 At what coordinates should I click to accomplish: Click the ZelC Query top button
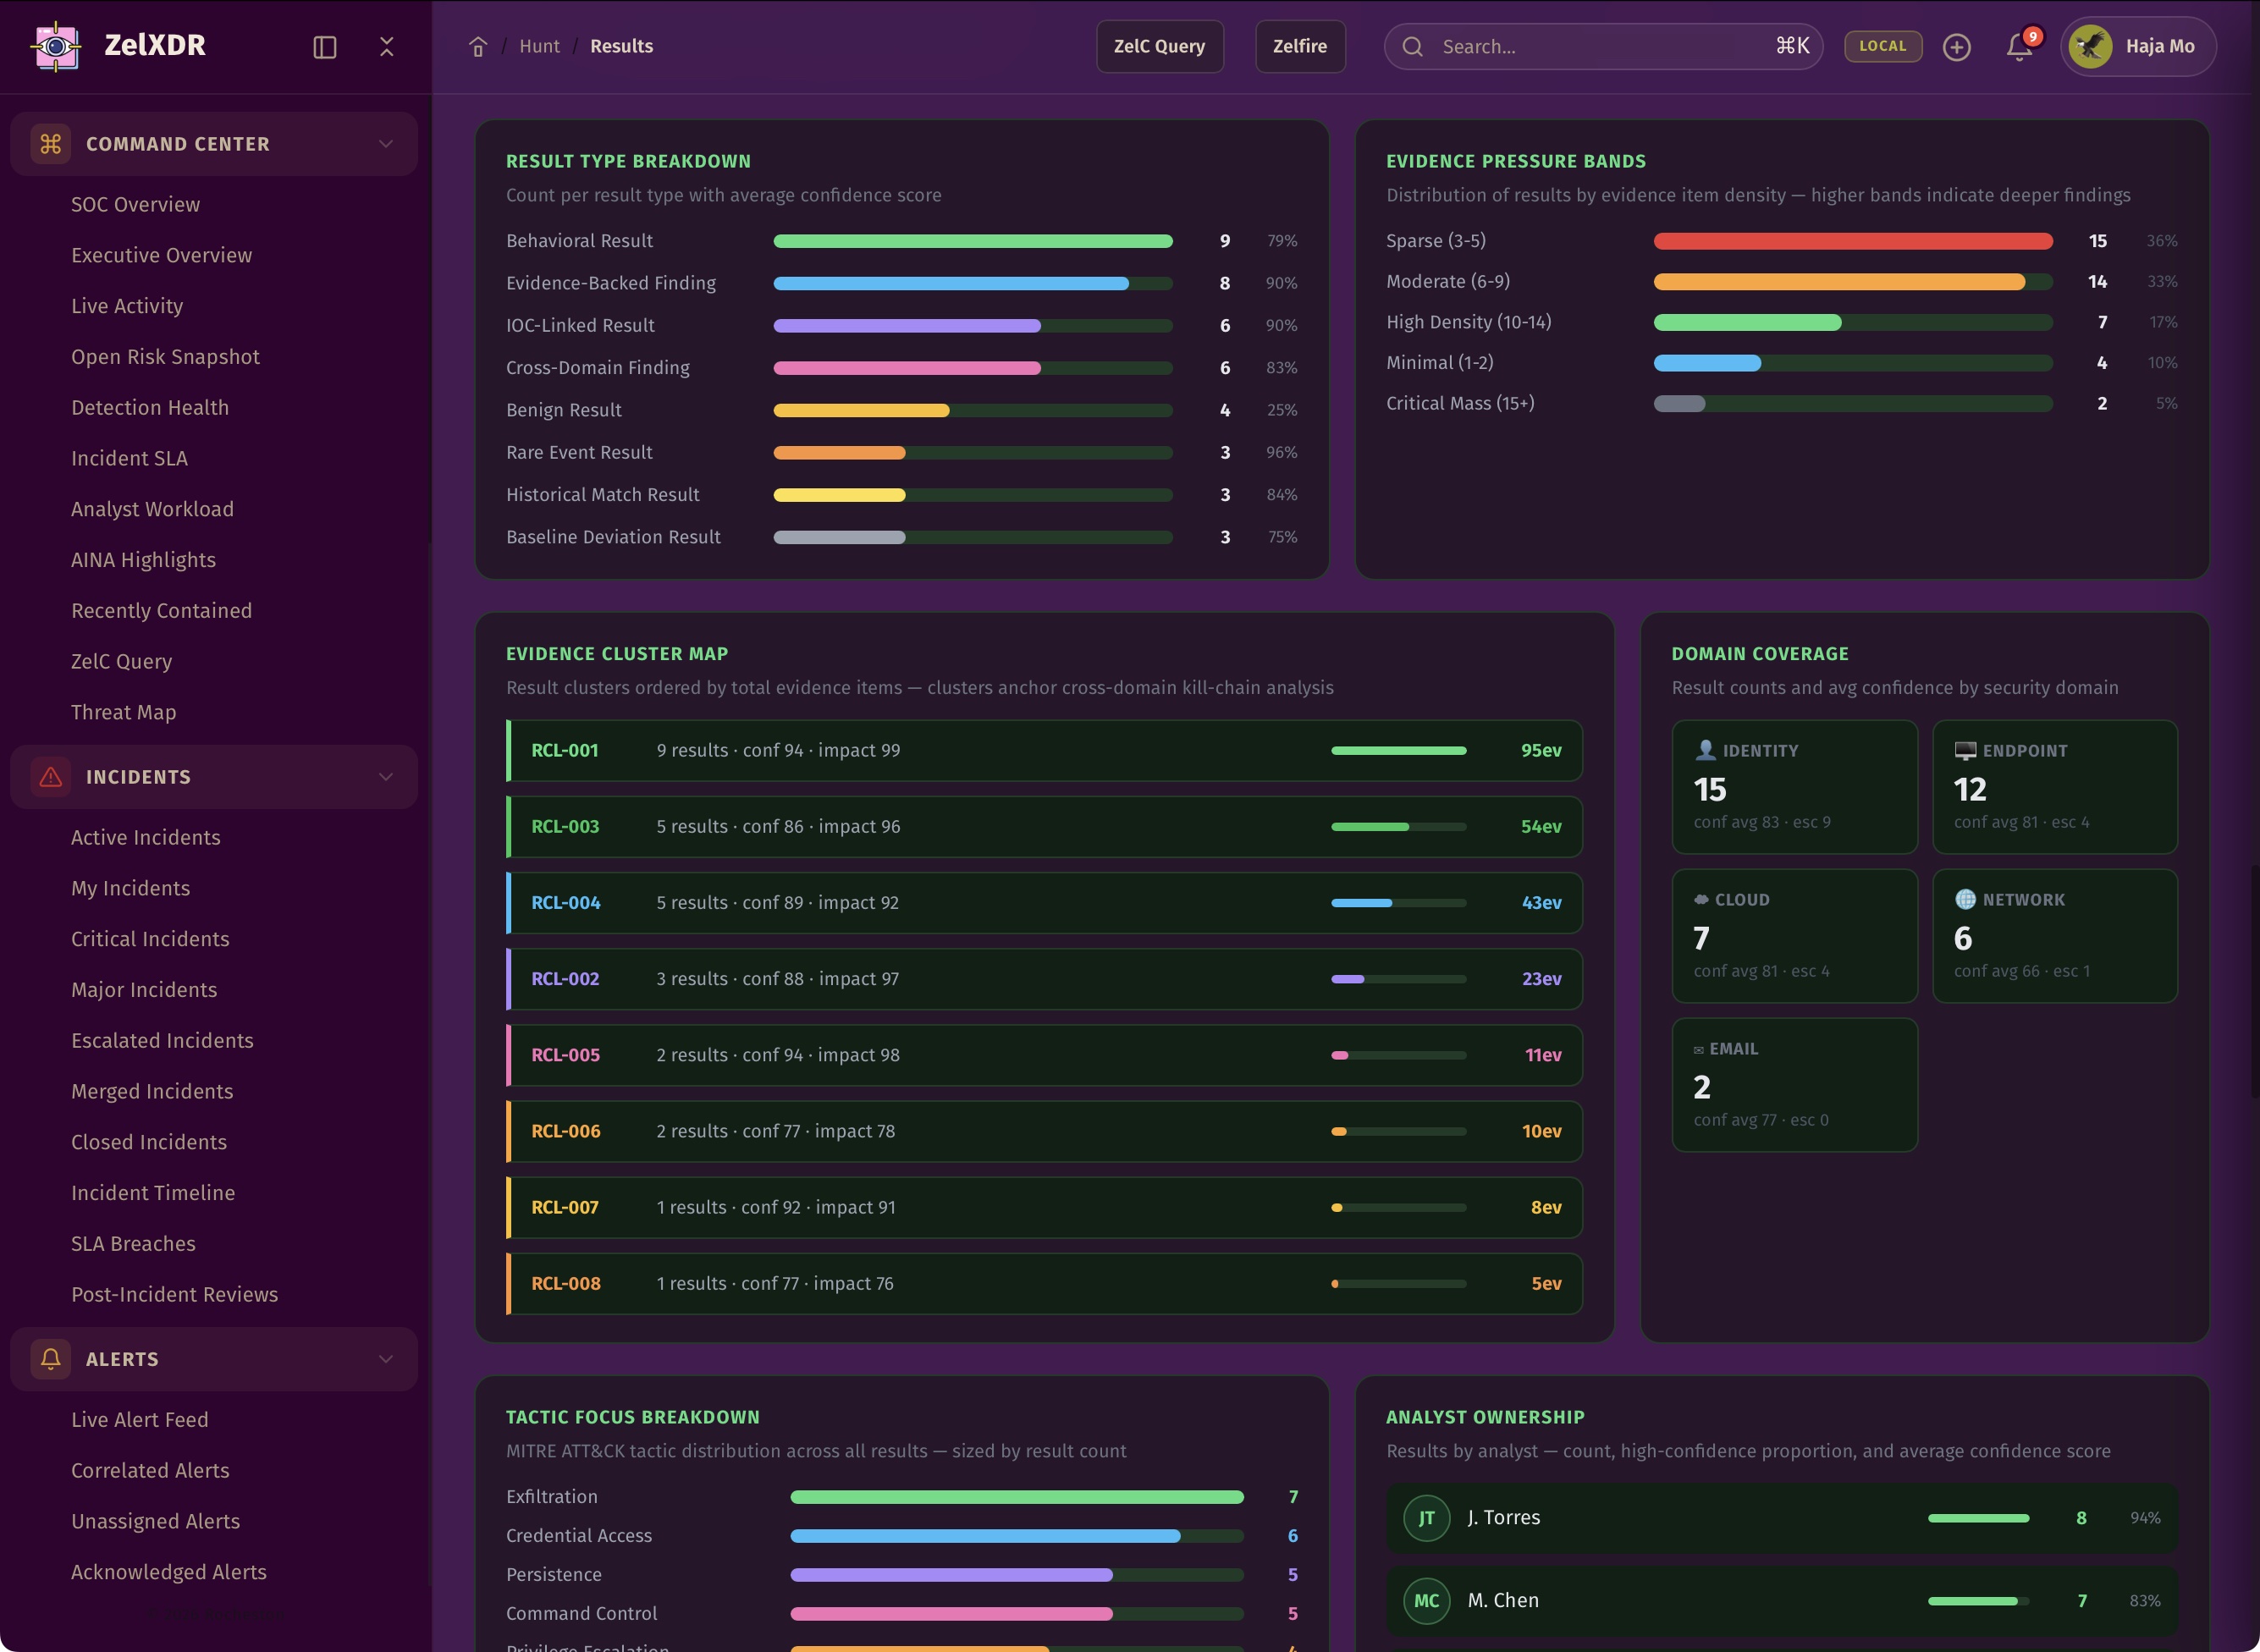click(x=1159, y=46)
